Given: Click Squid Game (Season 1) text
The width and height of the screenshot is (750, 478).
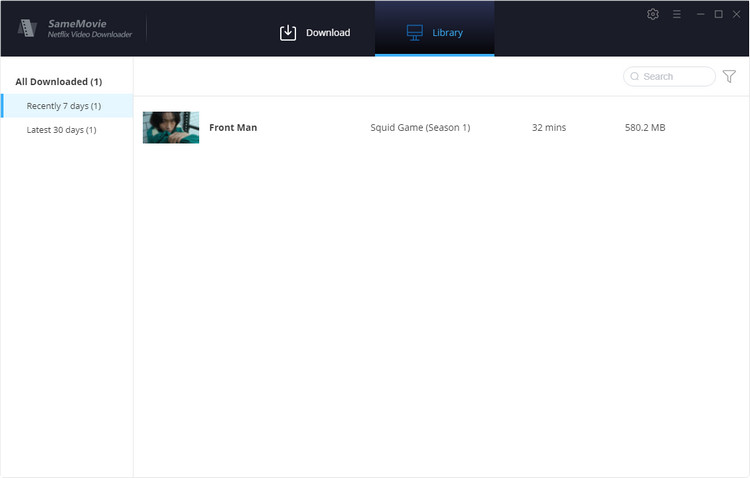Looking at the screenshot, I should 420,128.
